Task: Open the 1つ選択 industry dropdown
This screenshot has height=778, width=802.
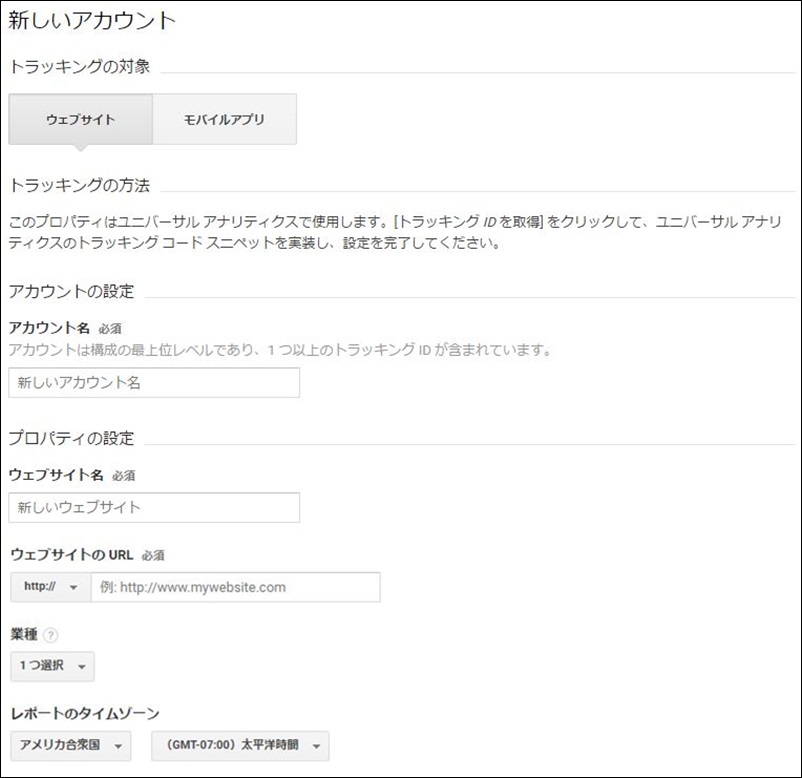Action: tap(52, 666)
